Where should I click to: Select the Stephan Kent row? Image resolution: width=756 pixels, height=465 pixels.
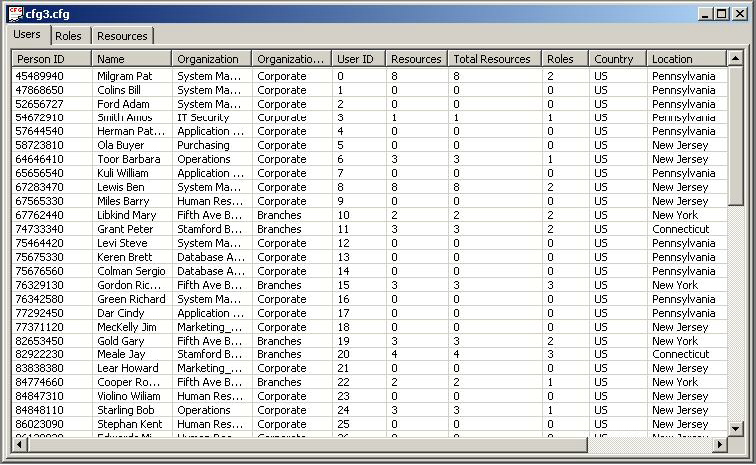click(369, 424)
